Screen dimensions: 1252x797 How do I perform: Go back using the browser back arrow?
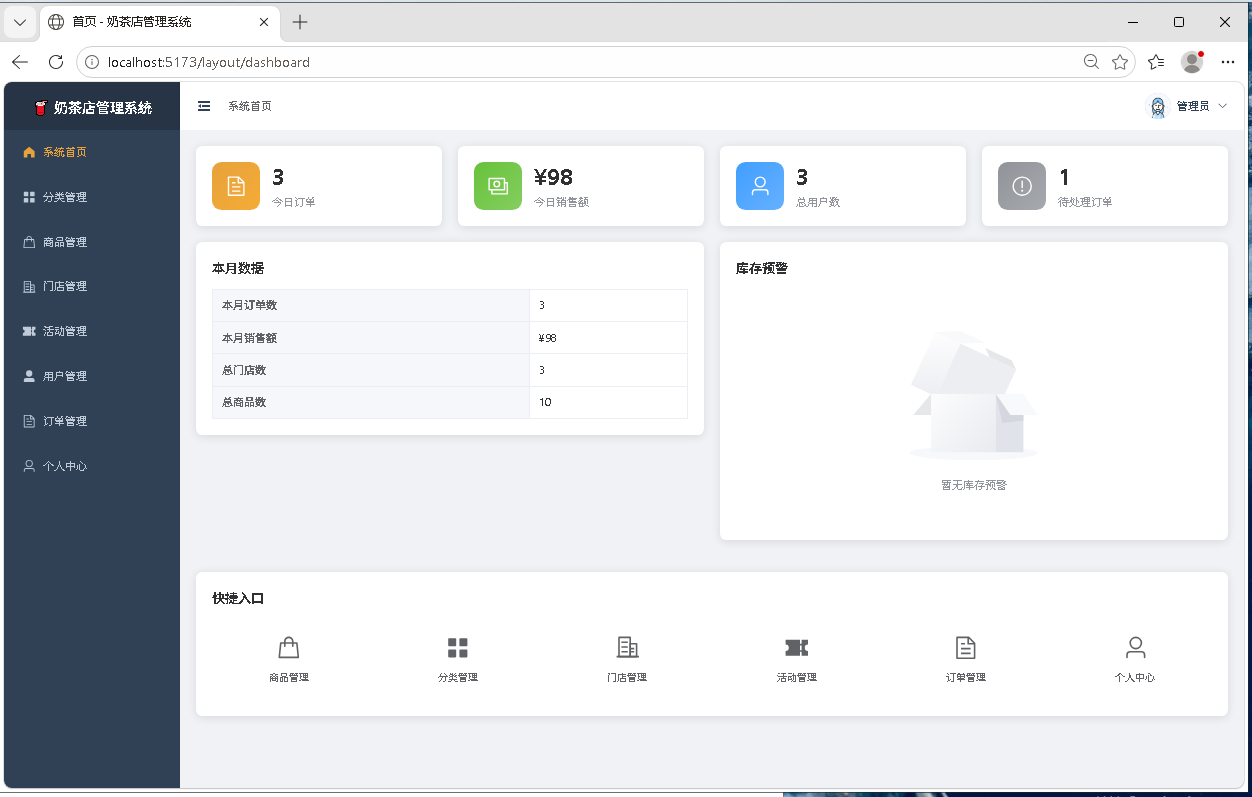point(20,62)
